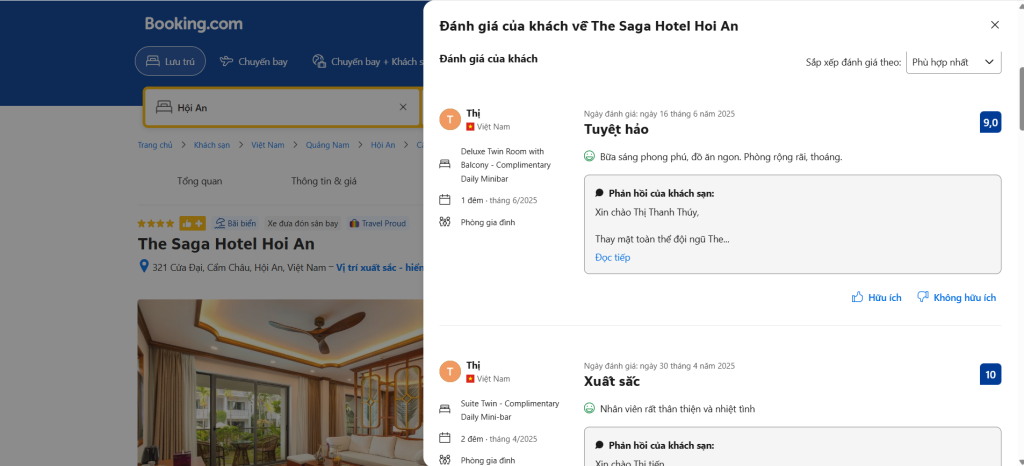The image size is (1024, 466).
Task: Click the 10 score badge
Action: click(x=991, y=374)
